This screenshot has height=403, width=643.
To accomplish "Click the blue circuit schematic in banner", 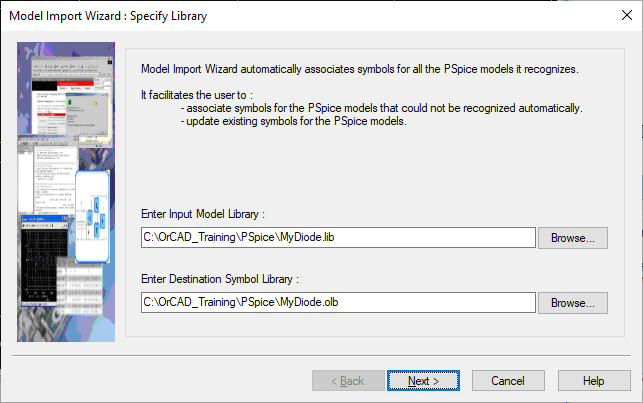I will click(x=92, y=216).
